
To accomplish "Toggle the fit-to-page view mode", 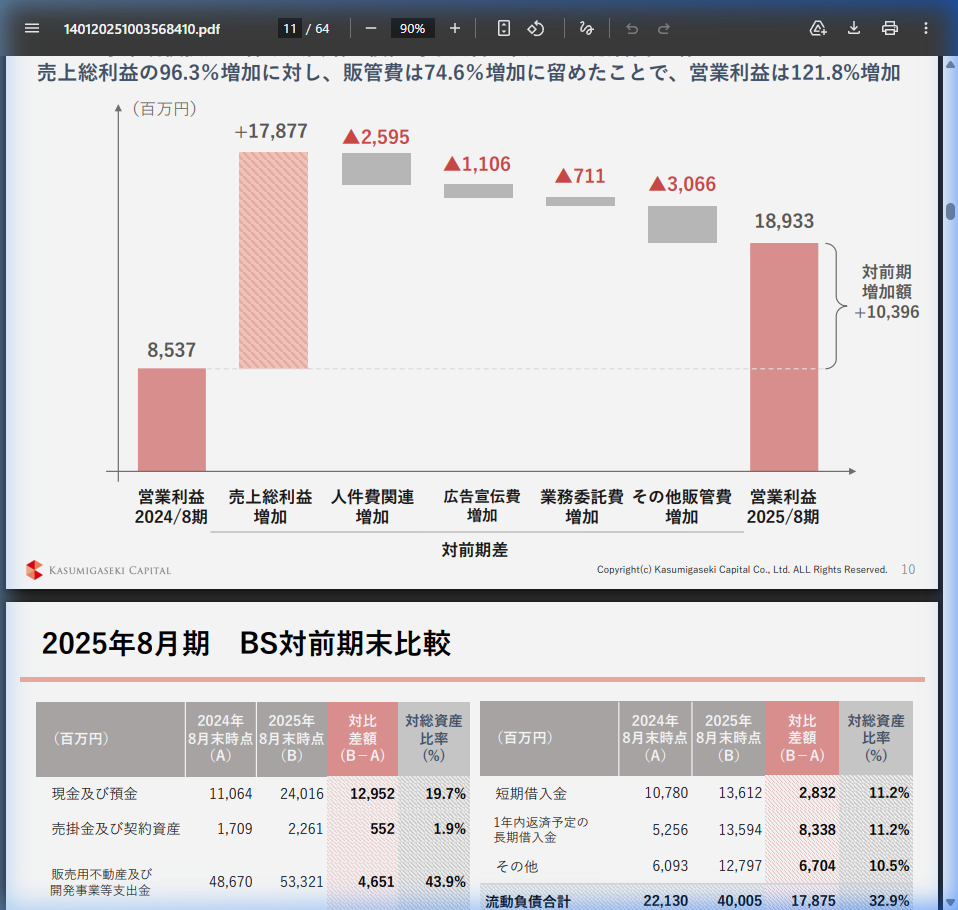I will [503, 28].
